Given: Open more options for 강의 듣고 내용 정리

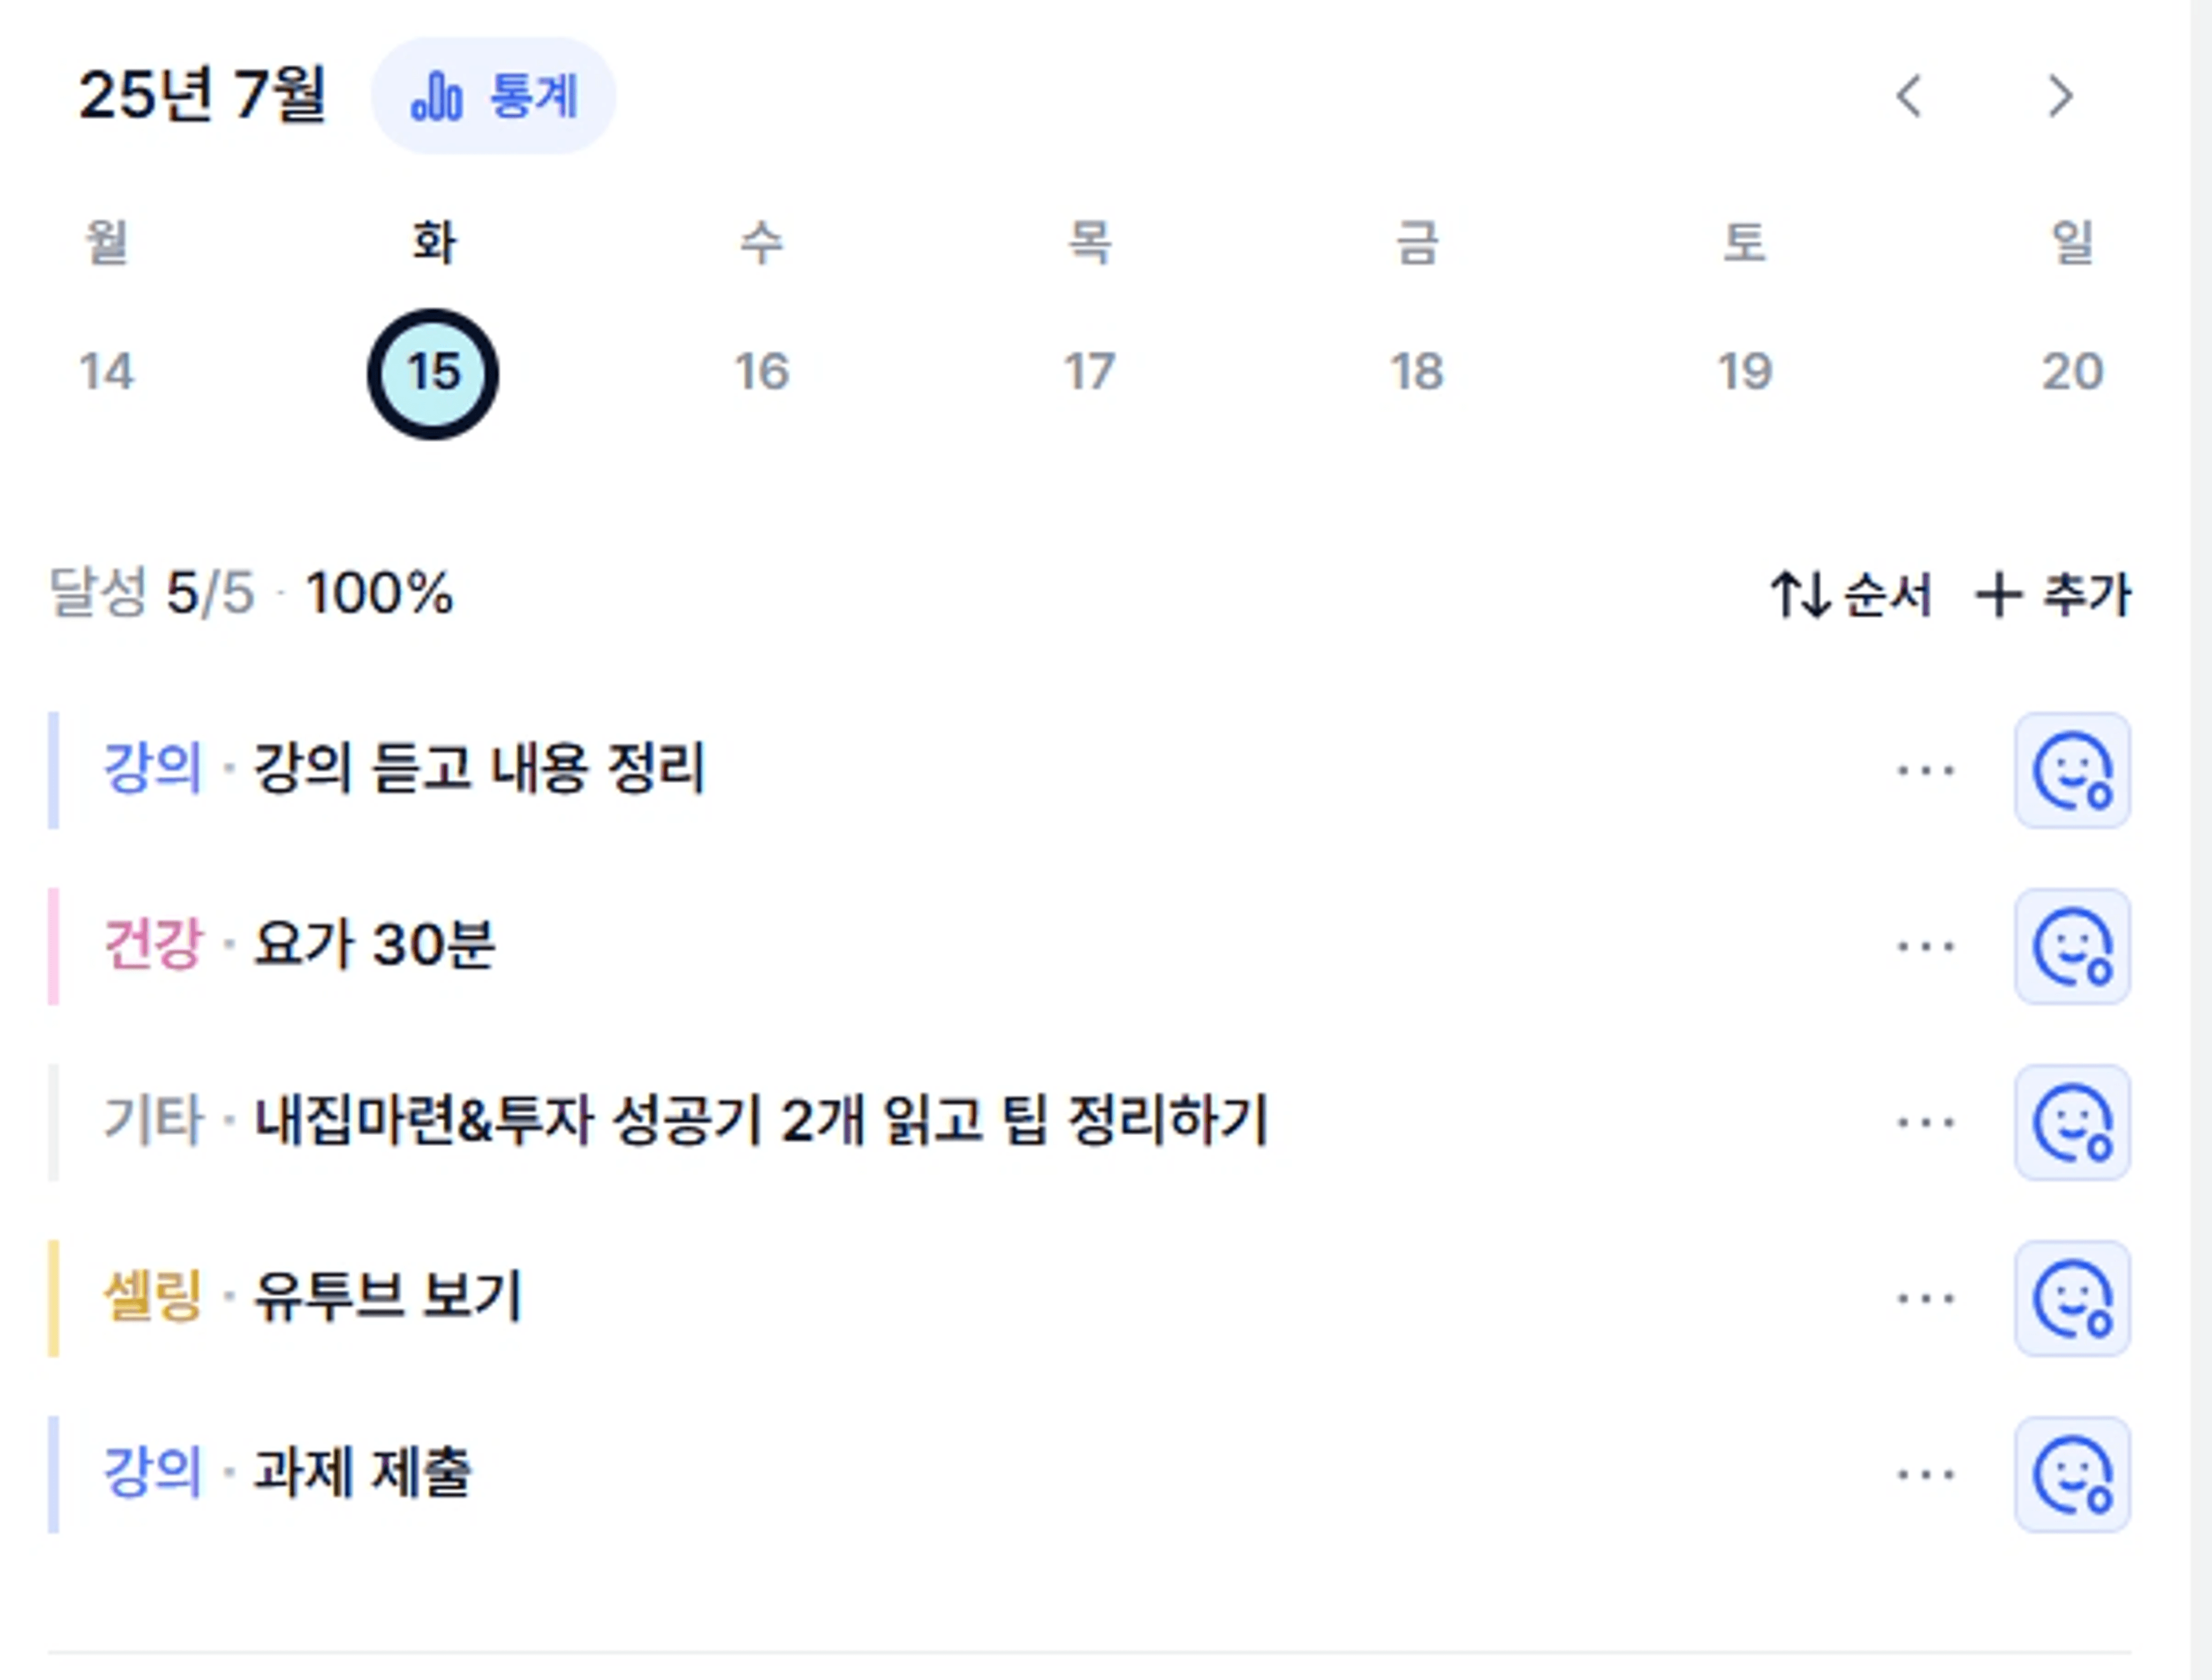Looking at the screenshot, I should pos(1926,770).
